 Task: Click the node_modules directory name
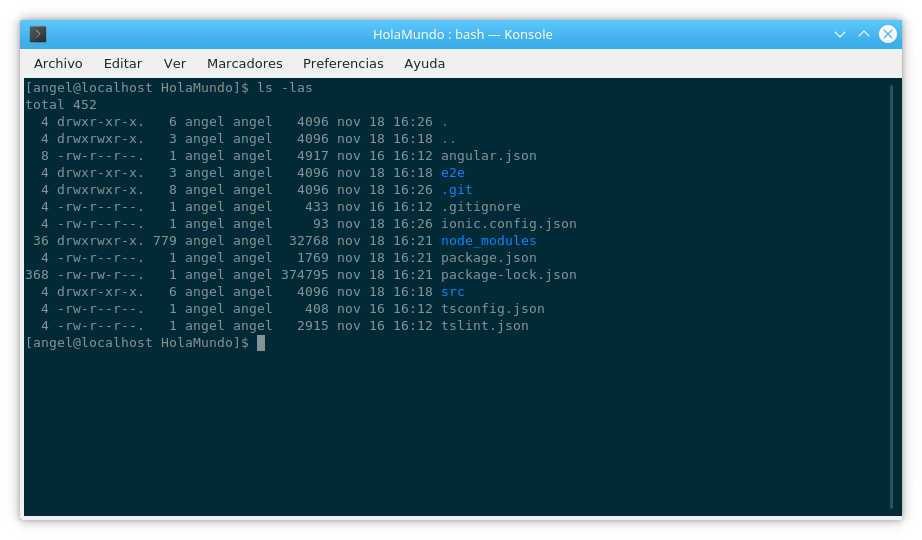(489, 241)
